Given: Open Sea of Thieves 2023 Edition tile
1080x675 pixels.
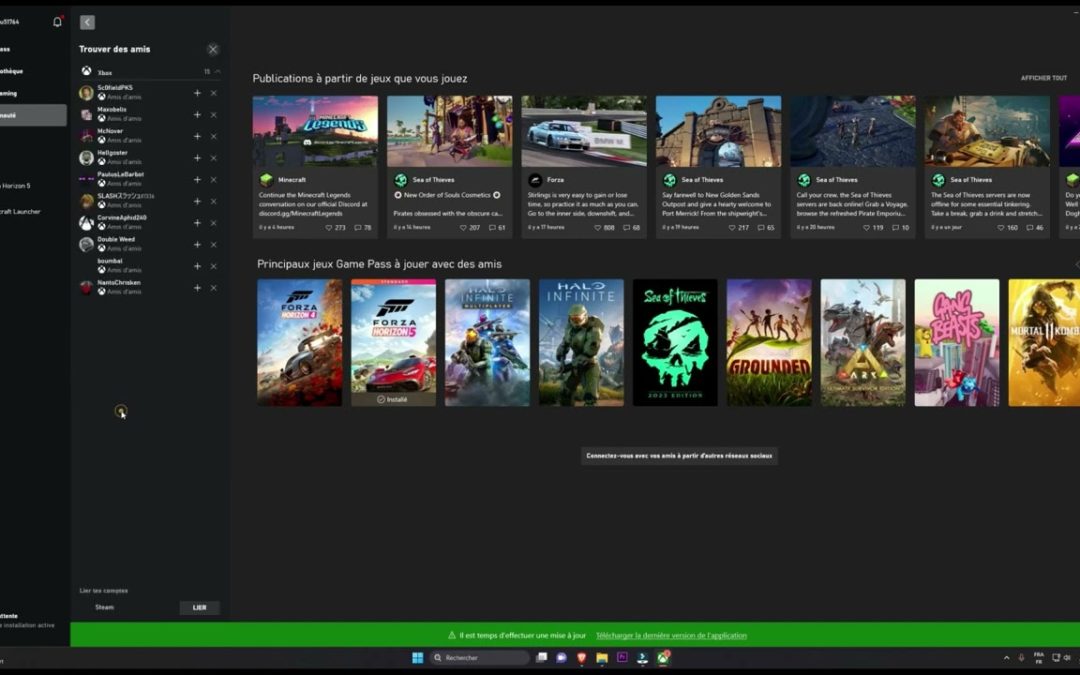Looking at the screenshot, I should pos(675,342).
